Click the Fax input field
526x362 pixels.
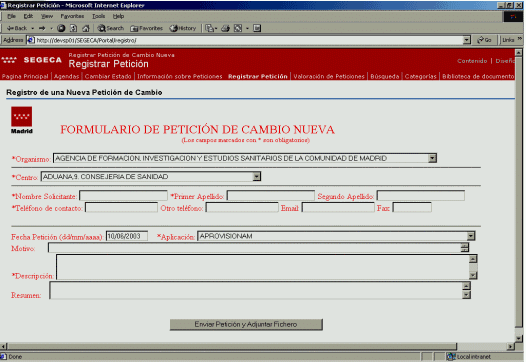pos(412,208)
